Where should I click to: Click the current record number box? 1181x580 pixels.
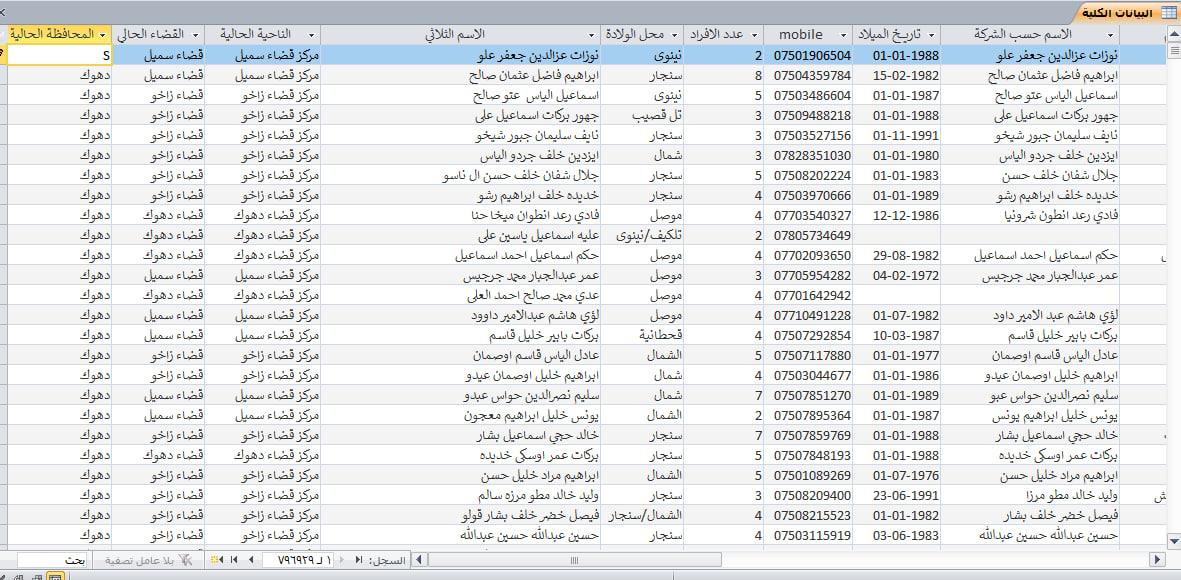[x=298, y=560]
